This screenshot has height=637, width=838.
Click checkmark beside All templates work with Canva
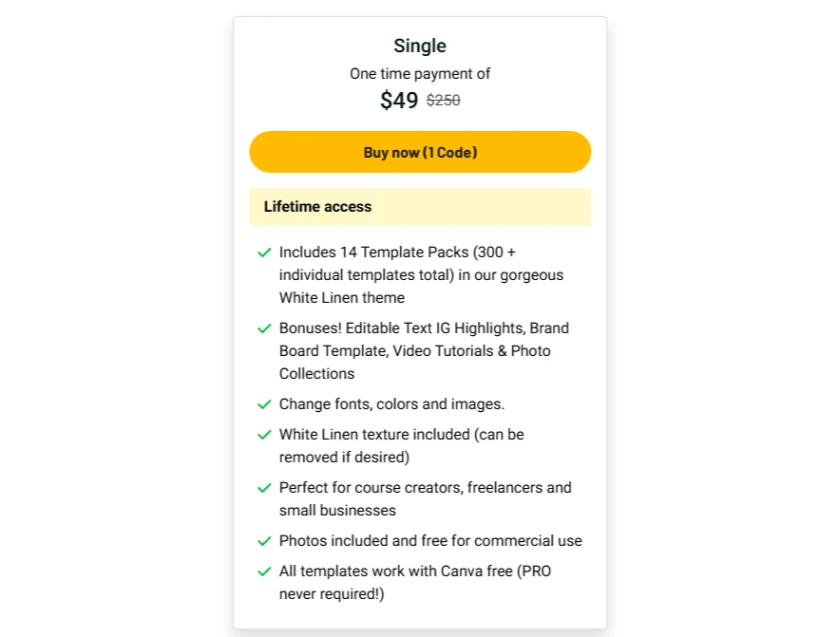coord(265,571)
